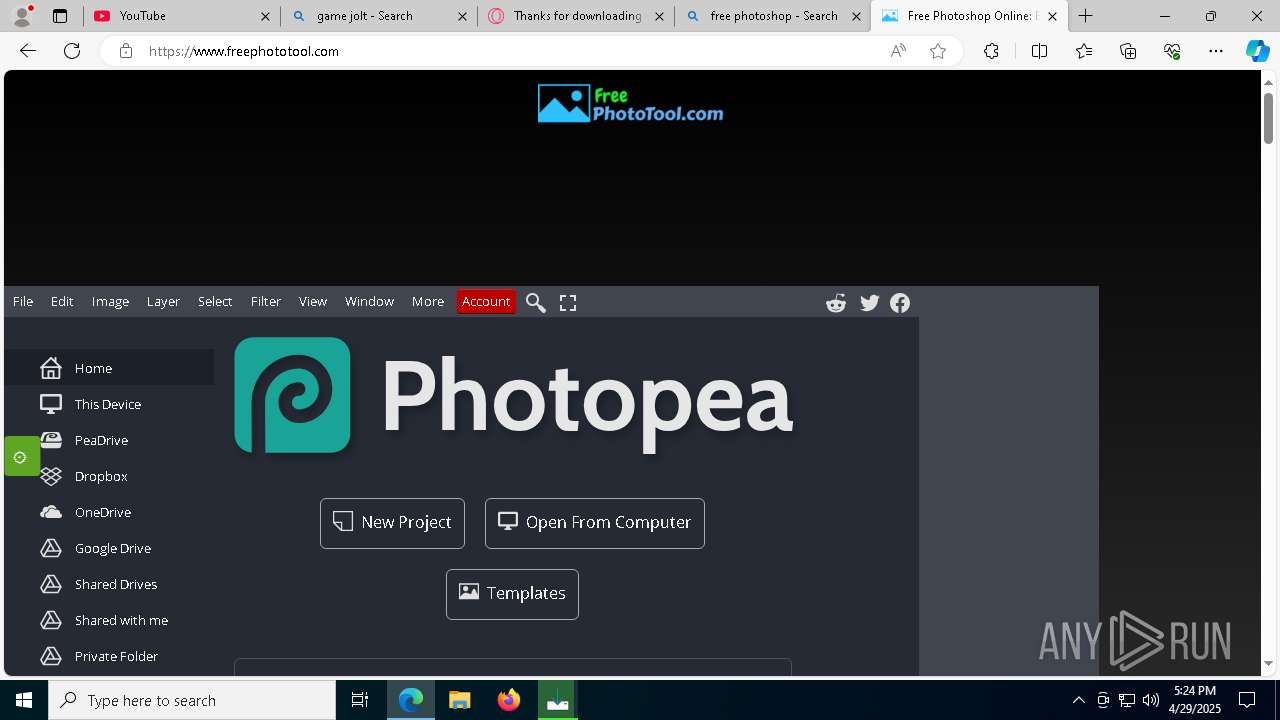
Task: Open the File menu
Action: coord(23,301)
